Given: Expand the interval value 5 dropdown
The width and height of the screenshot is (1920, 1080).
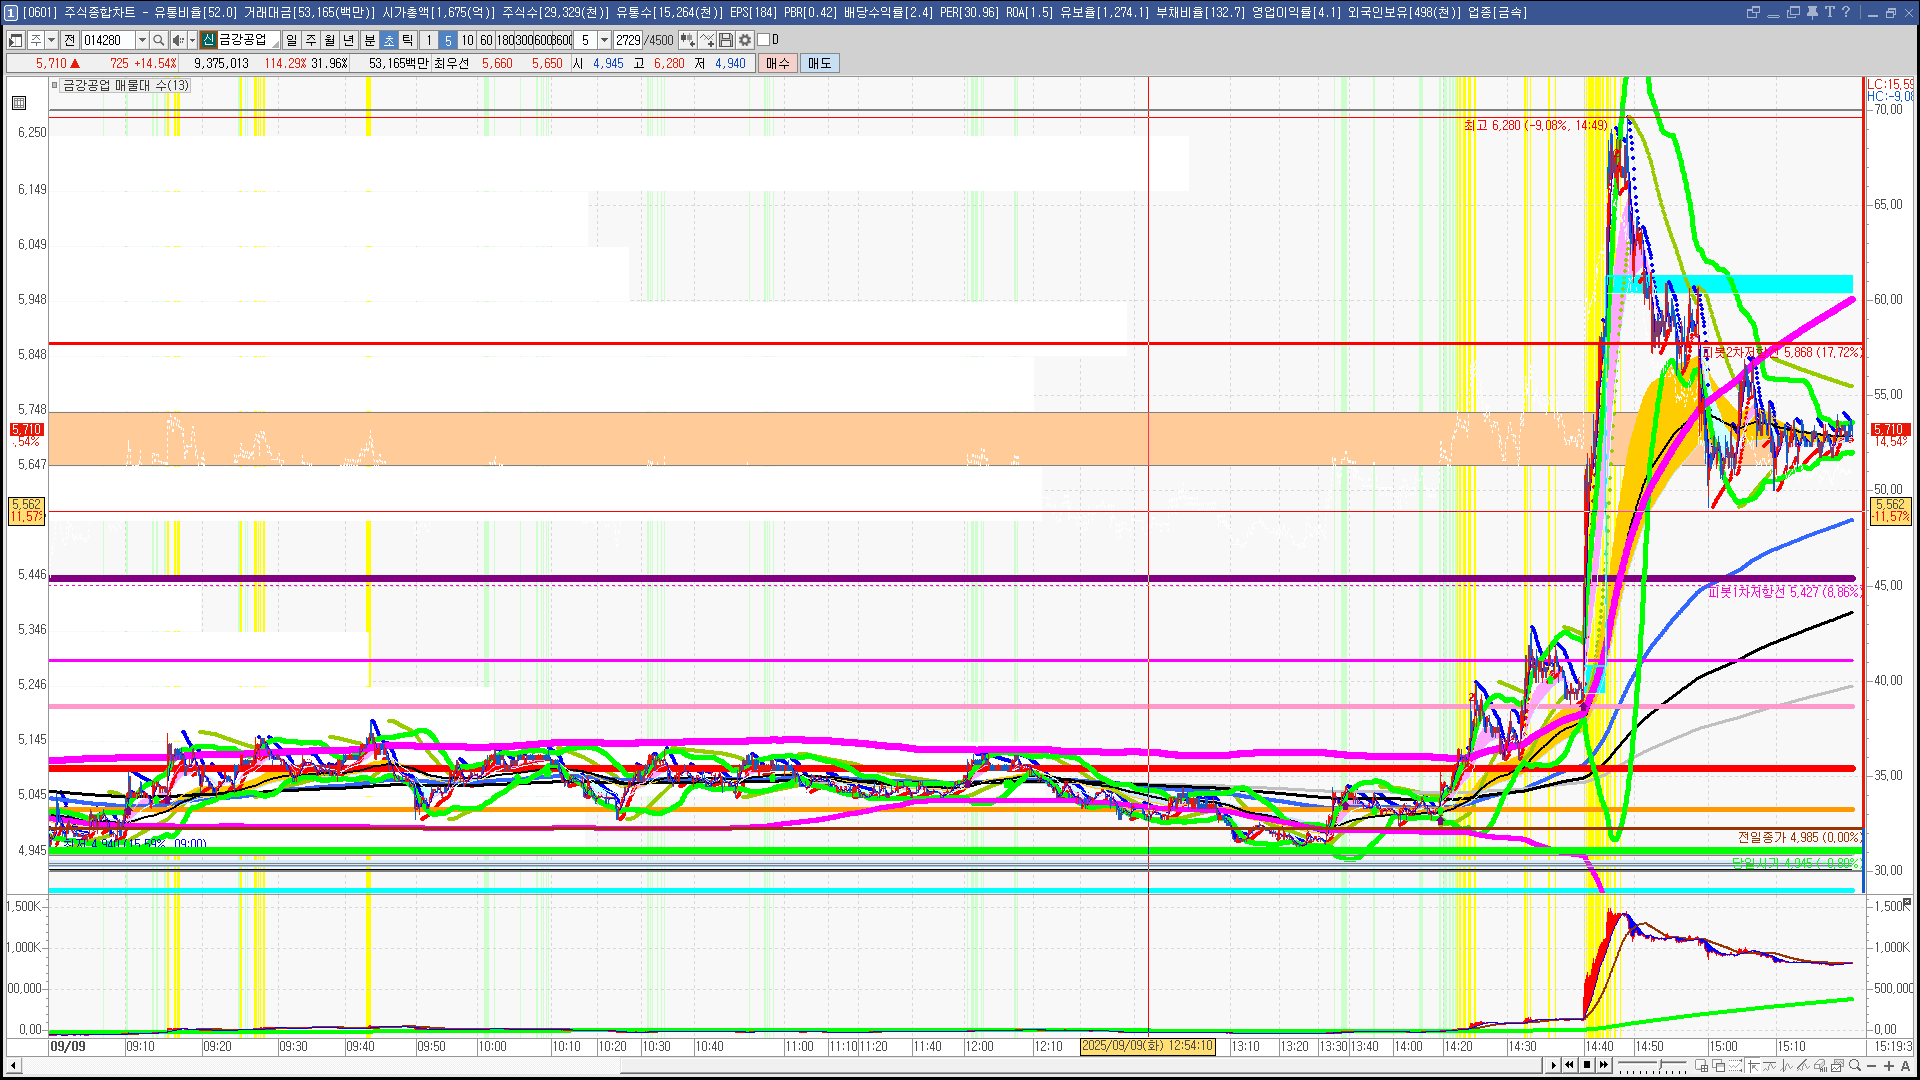Looking at the screenshot, I should [x=604, y=40].
